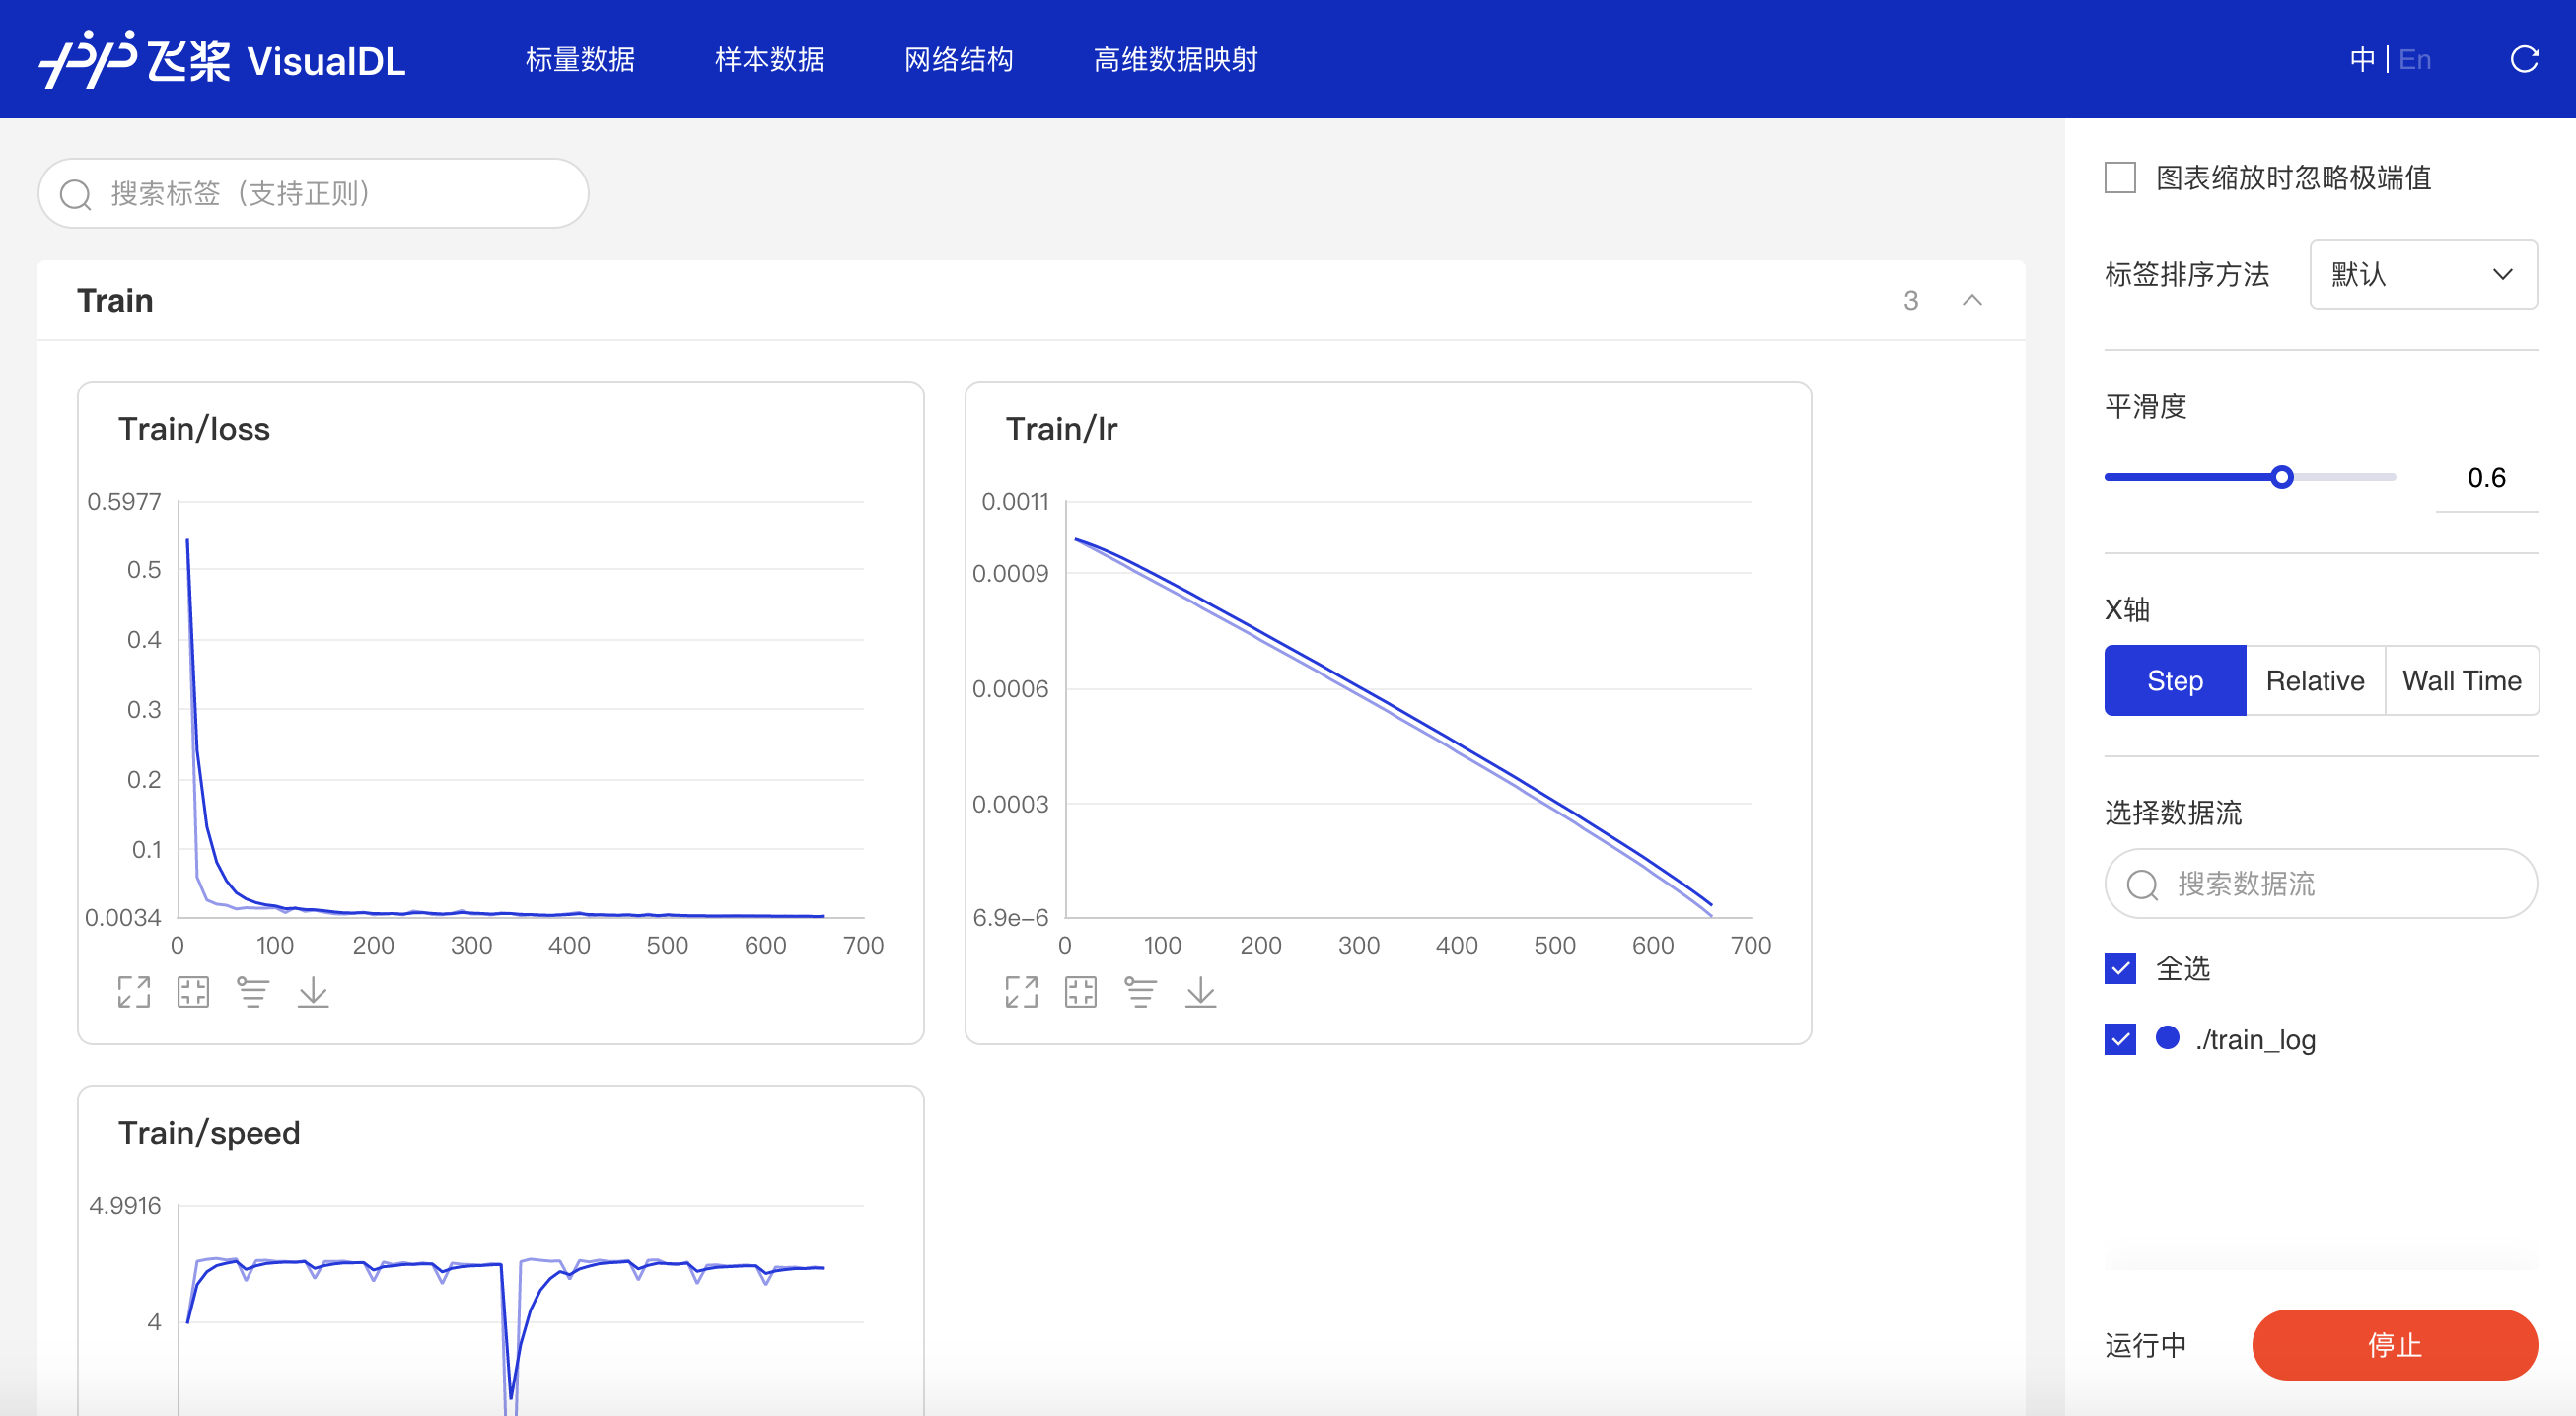
Task: Restore zoom selection on Train/lr chart
Action: click(1081, 992)
